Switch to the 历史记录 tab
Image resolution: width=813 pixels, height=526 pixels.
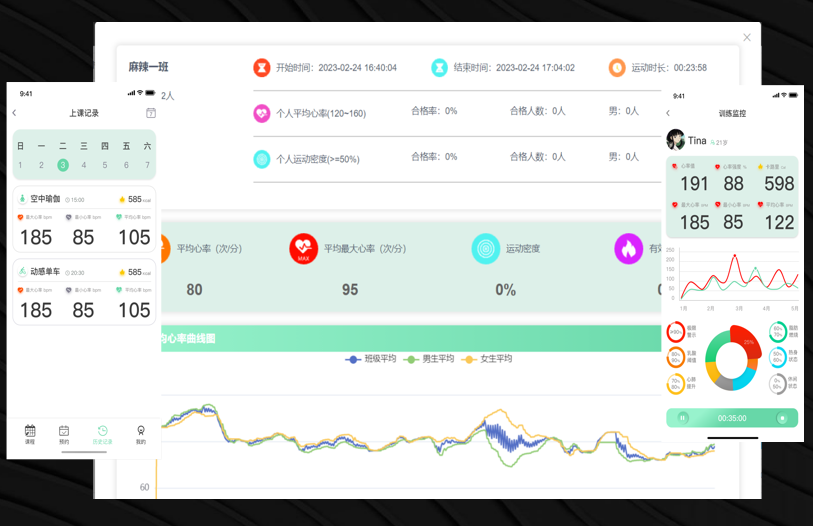[103, 432]
